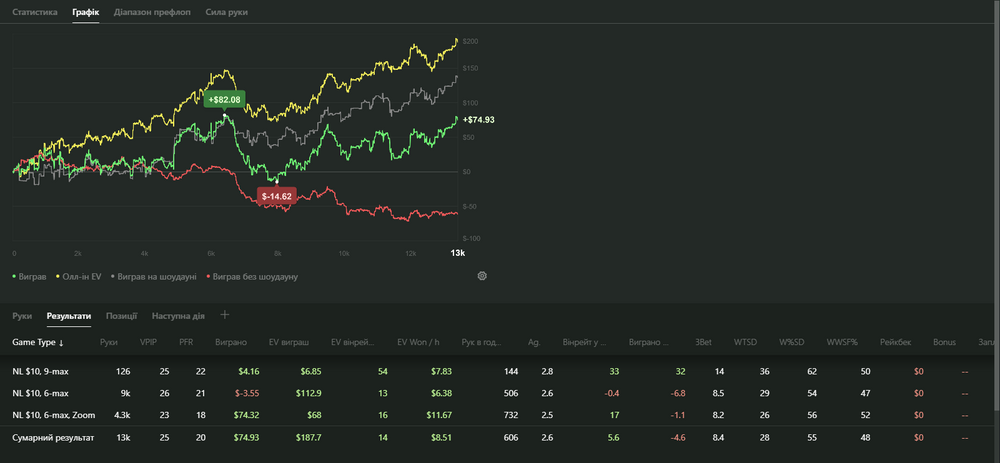Sort by the Game Type column header
The width and height of the screenshot is (1000, 463).
point(38,343)
